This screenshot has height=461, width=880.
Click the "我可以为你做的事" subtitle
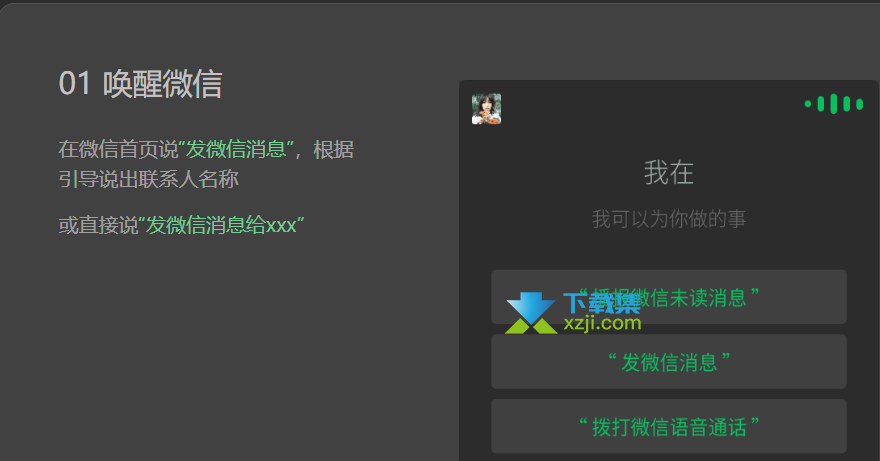668,219
